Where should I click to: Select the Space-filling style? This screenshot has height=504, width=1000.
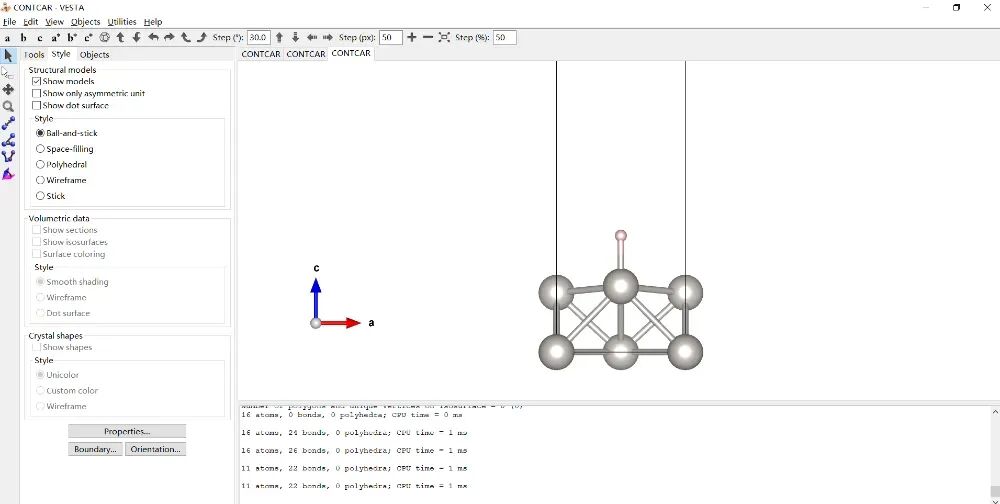click(x=40, y=149)
